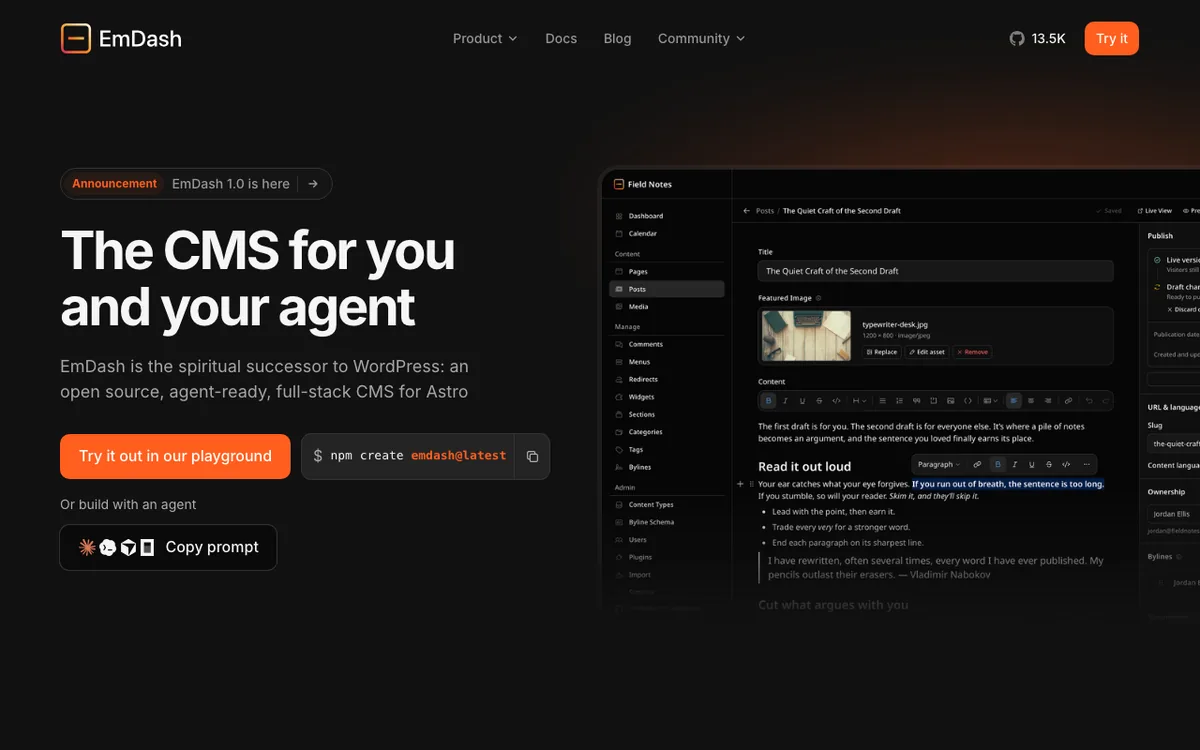Follow the arrow on the announcement banner
Image resolution: width=1200 pixels, height=750 pixels.
[x=313, y=184]
